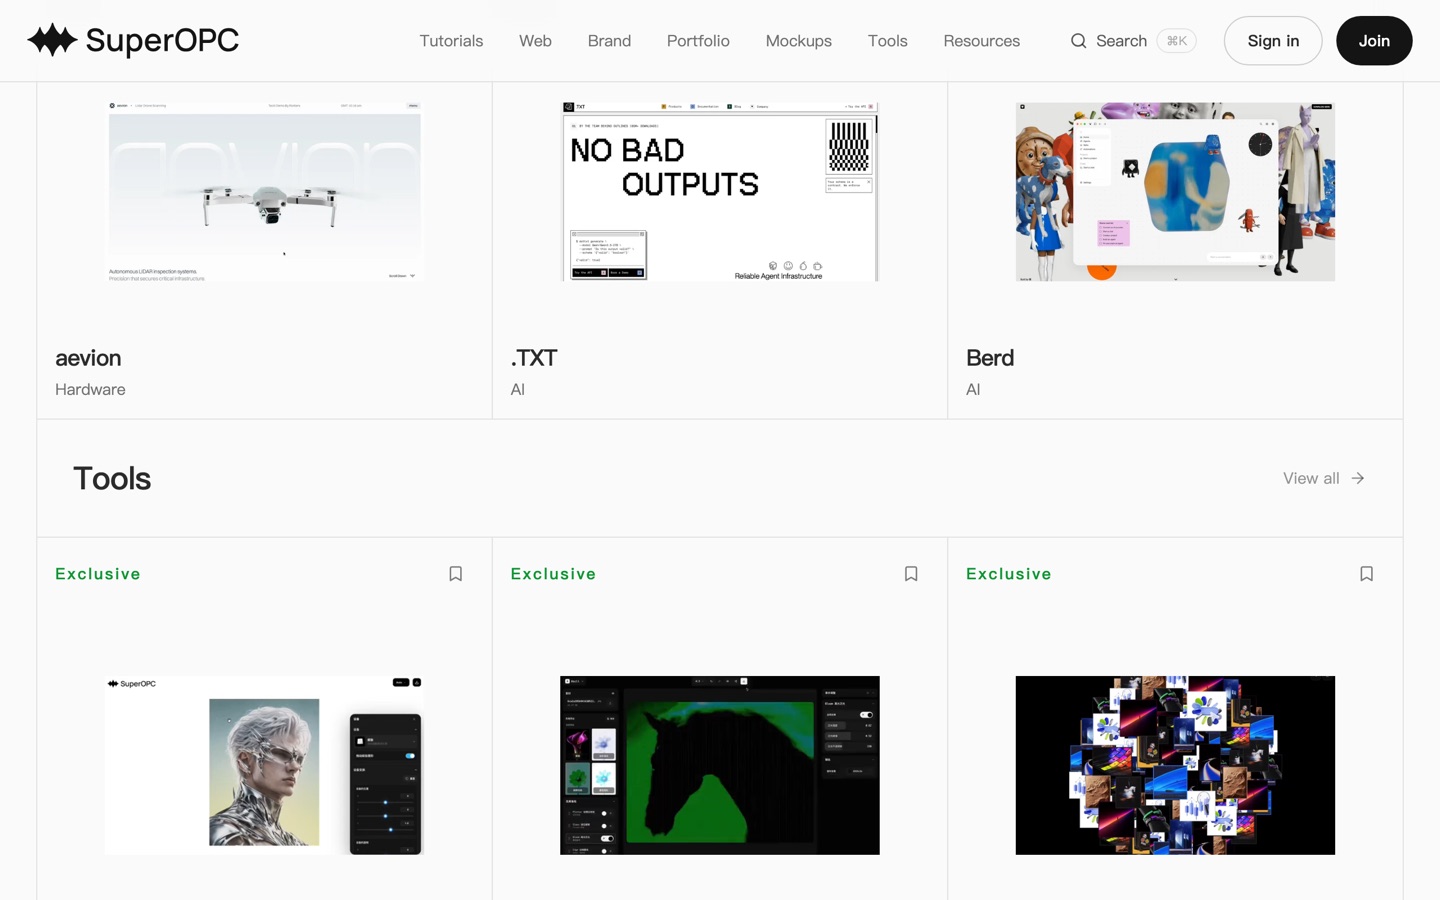This screenshot has height=900, width=1440.
Task: Click the SuperOPC logo icon
Action: point(52,40)
